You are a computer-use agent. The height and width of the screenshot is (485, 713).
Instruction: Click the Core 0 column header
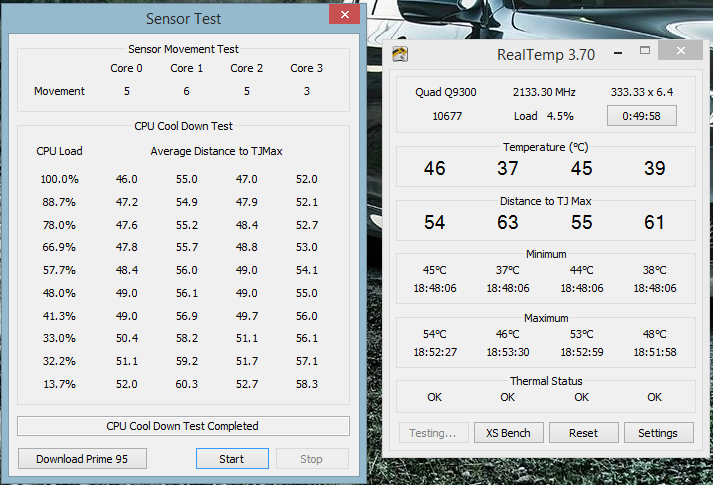(x=126, y=68)
